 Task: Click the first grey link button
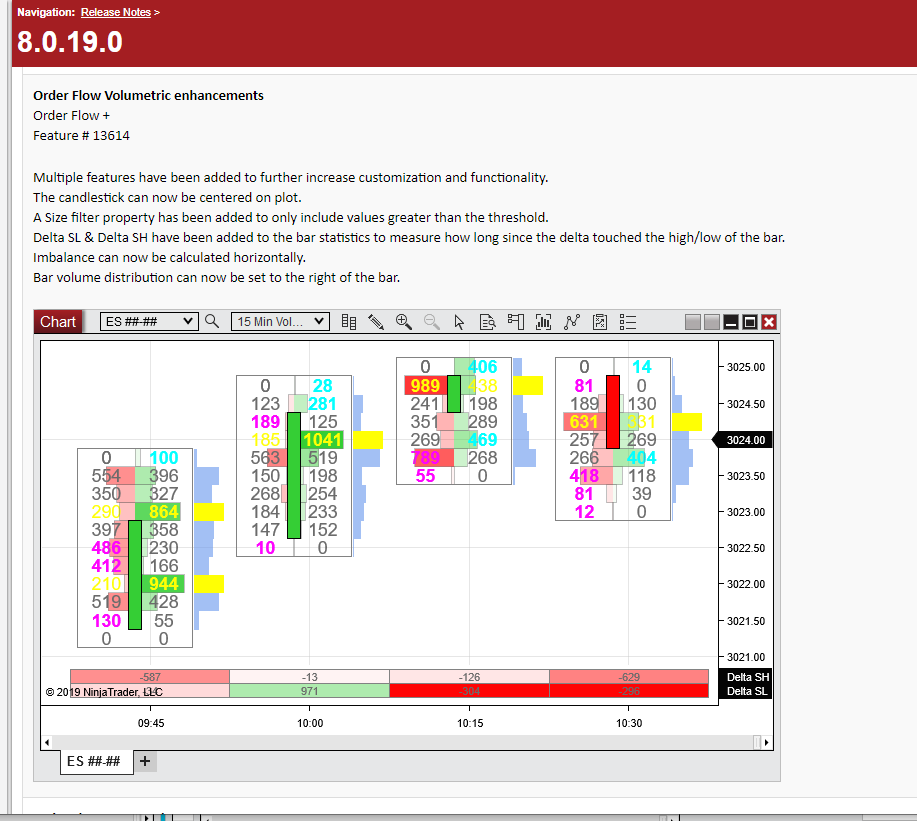pyautogui.click(x=692, y=322)
